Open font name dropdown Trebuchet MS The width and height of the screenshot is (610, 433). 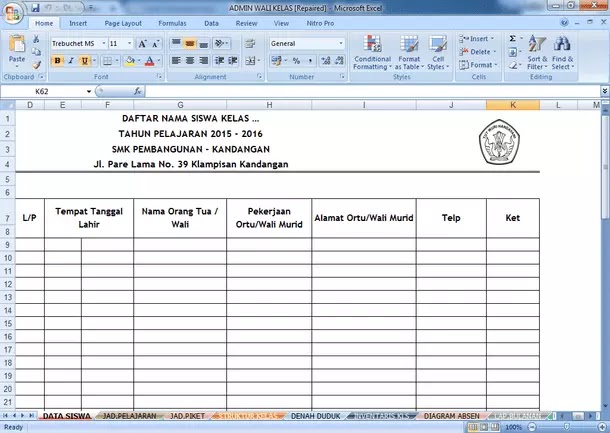[x=104, y=44]
